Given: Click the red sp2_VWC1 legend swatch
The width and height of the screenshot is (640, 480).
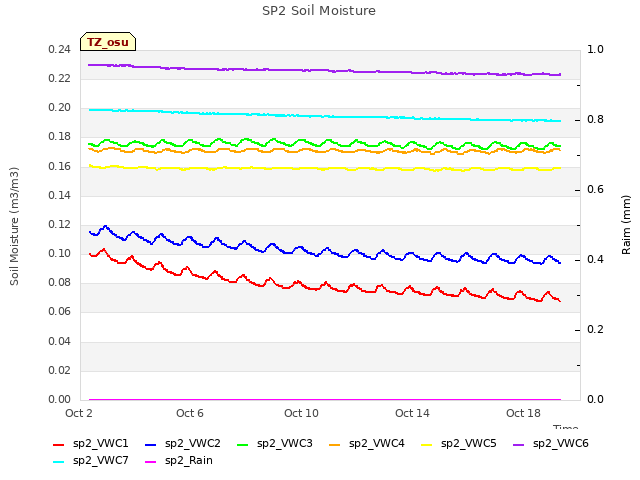Looking at the screenshot, I should click(59, 444).
